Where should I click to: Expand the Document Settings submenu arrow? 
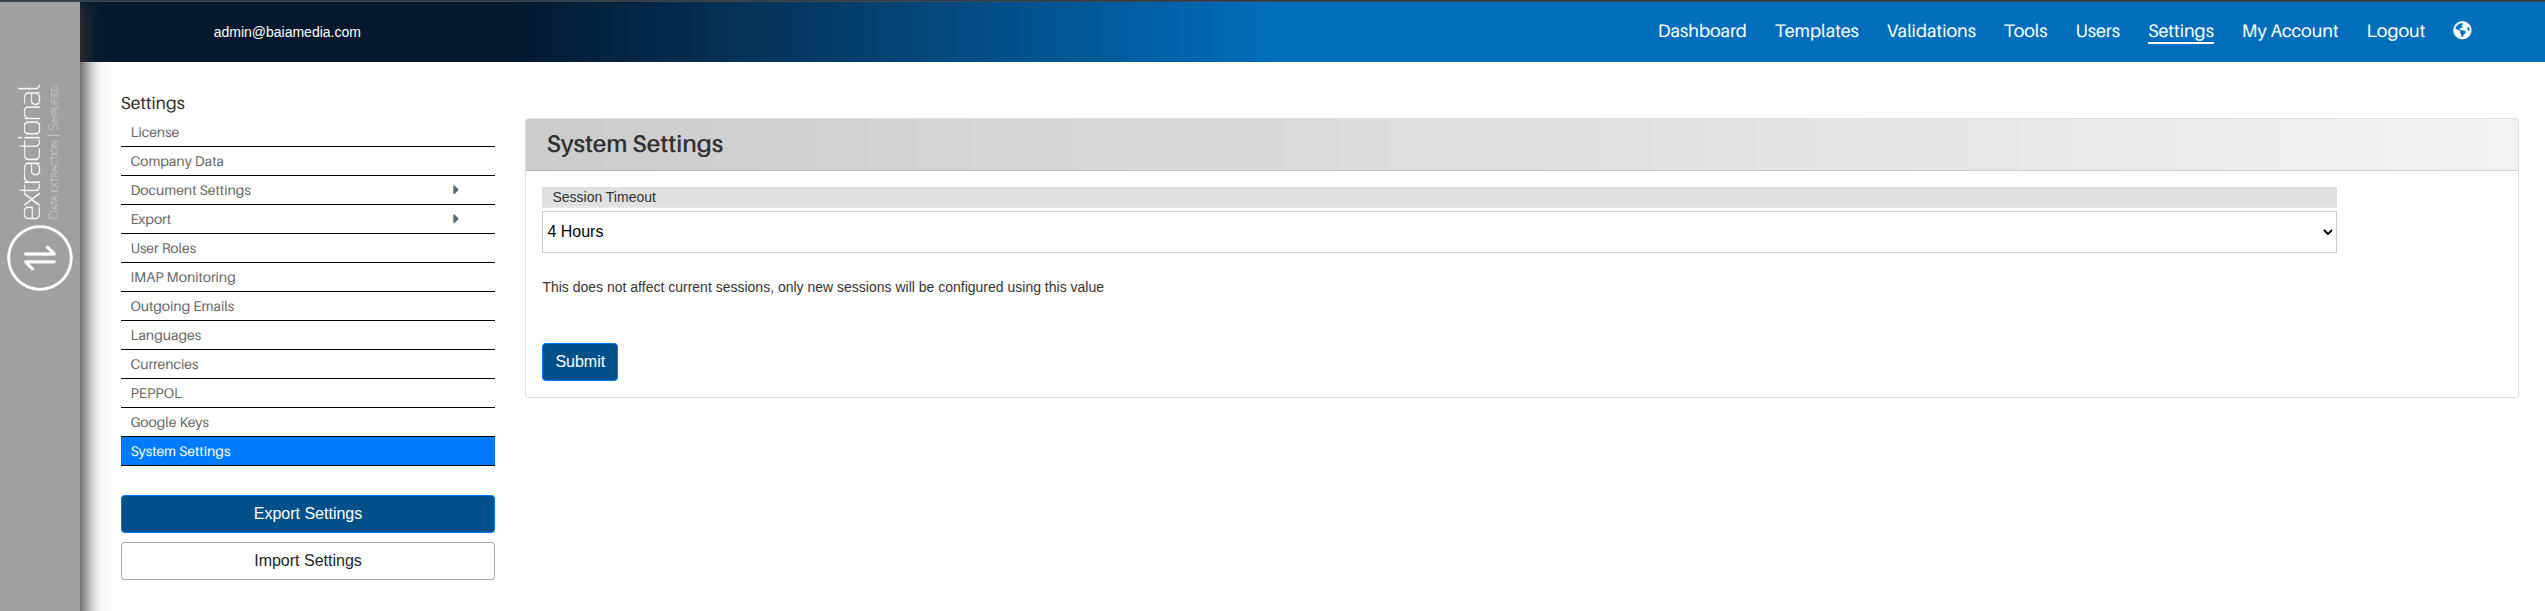[456, 190]
